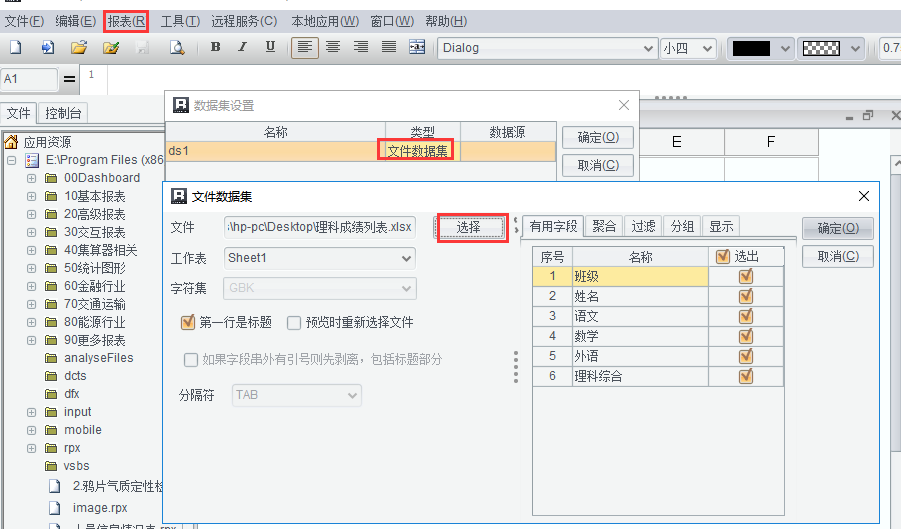Click the vsbs folder icon
Screen dimensions: 901x529
51,466
